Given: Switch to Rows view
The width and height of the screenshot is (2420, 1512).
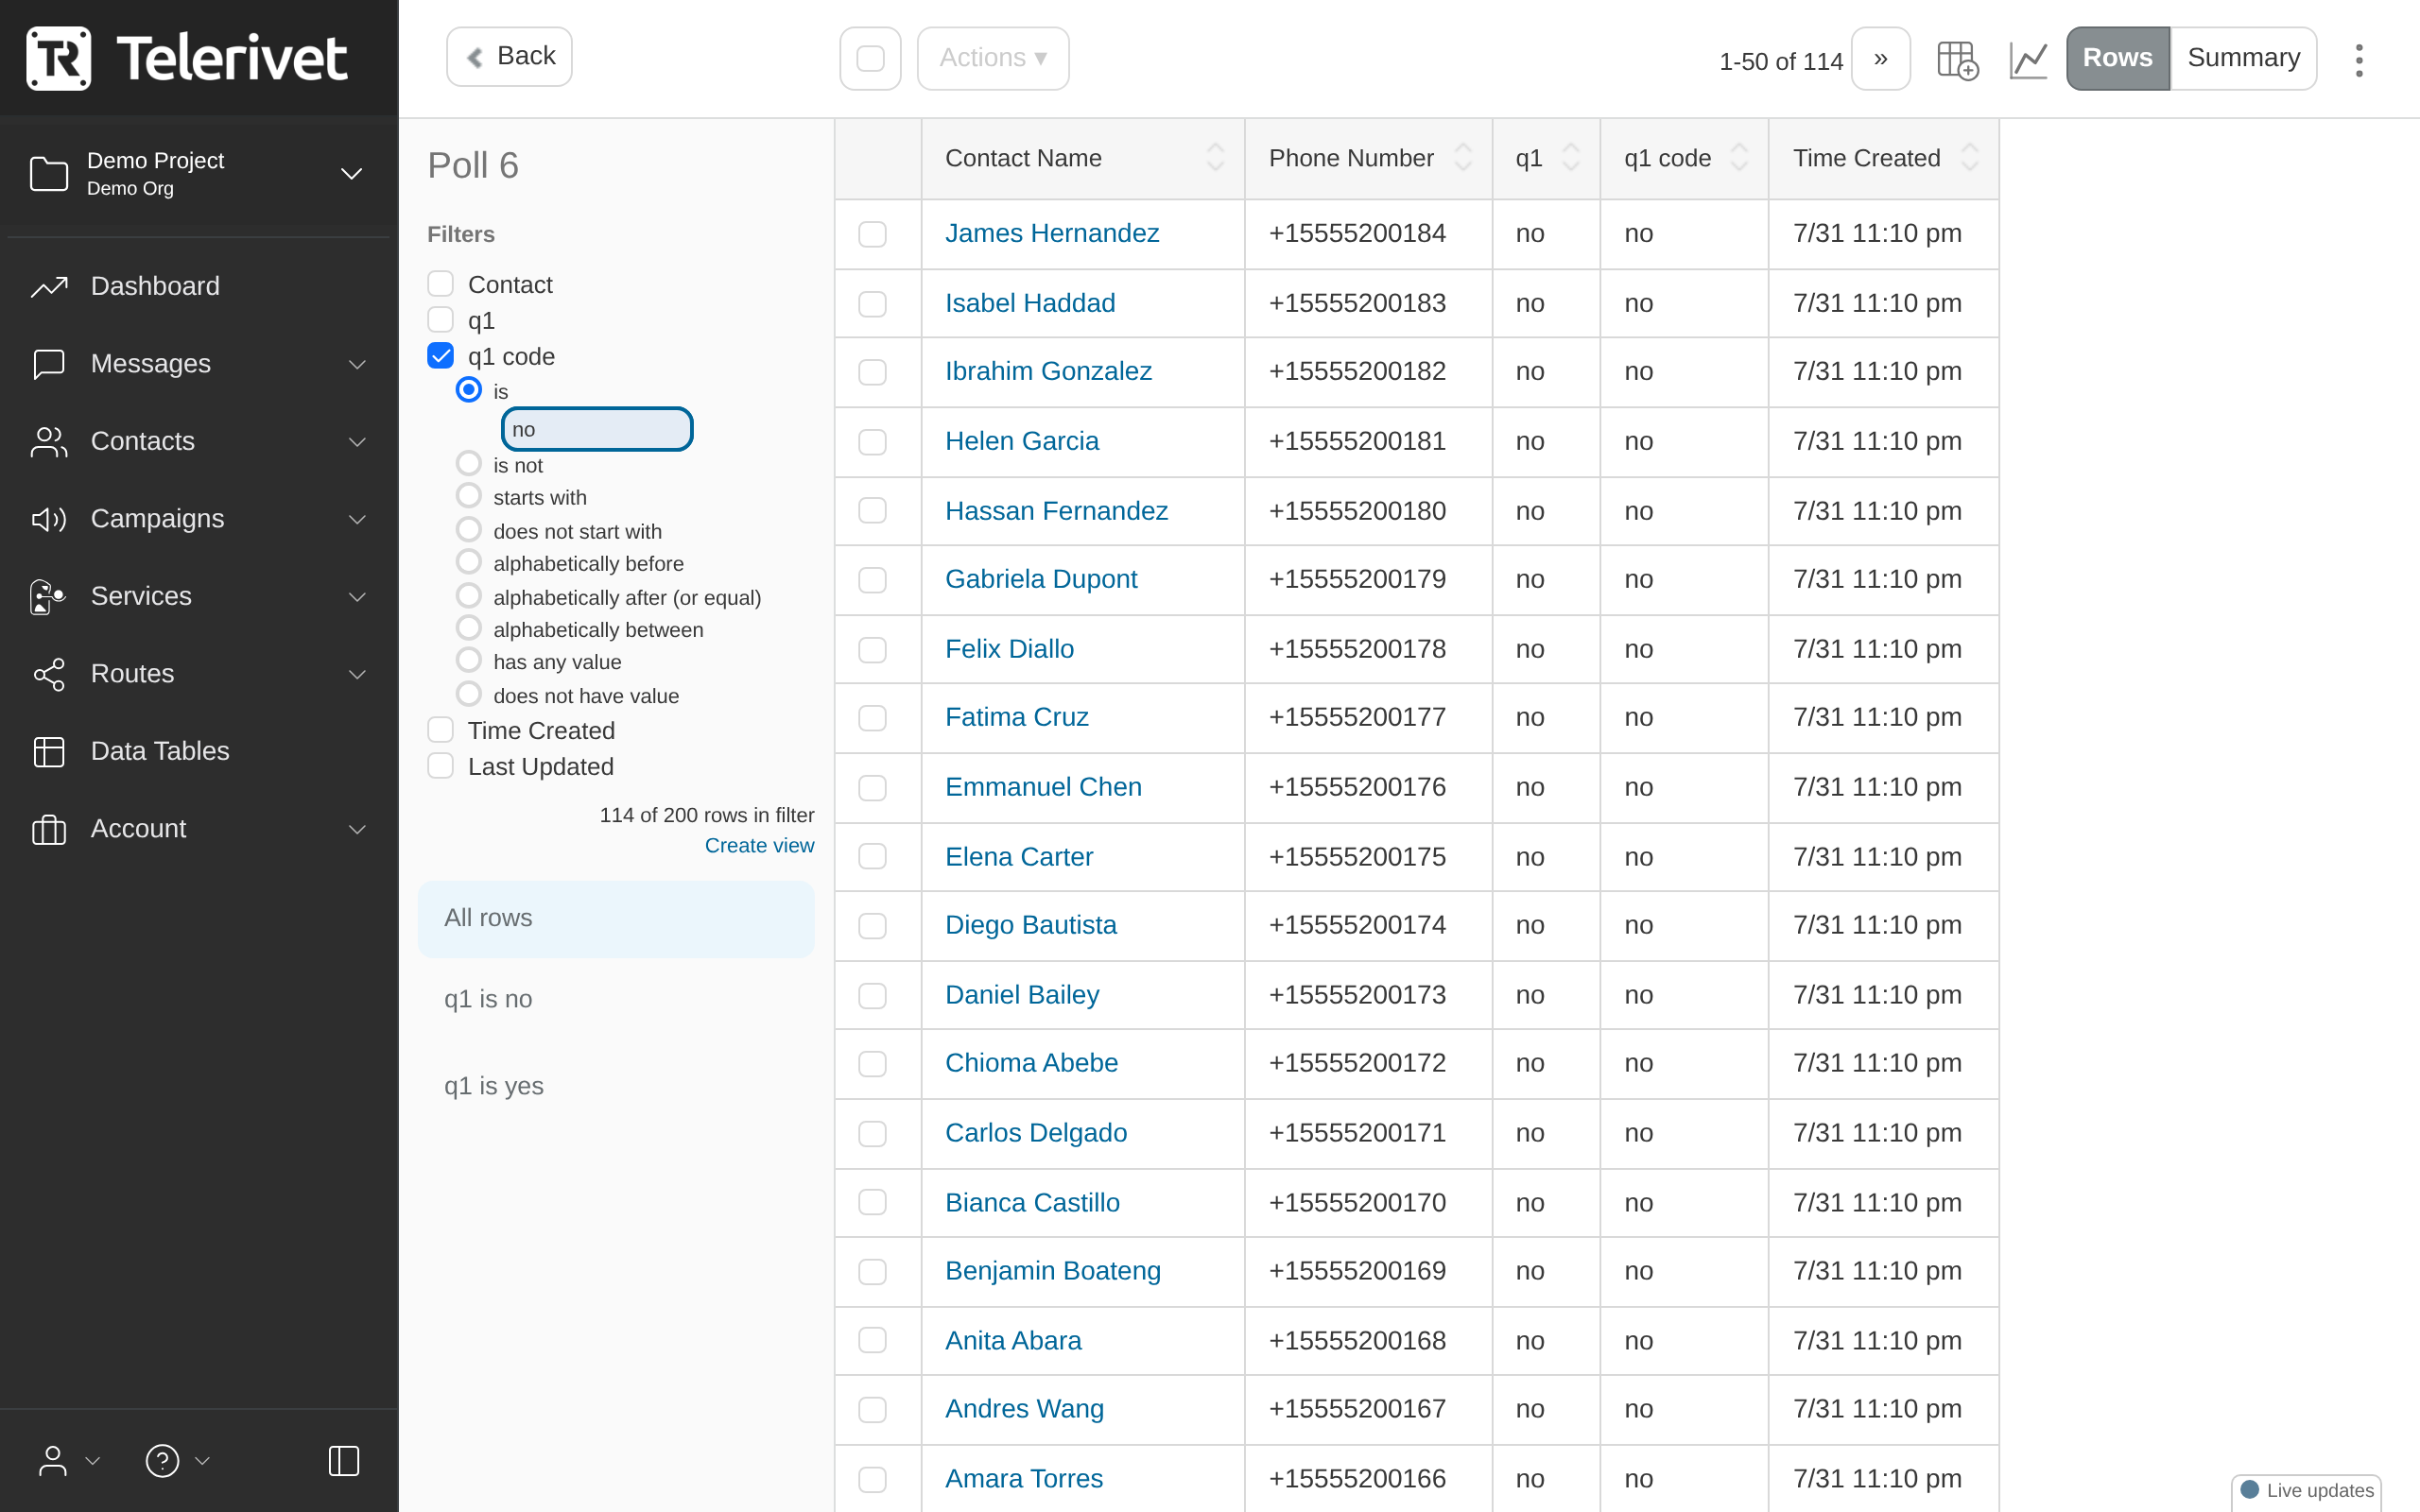Looking at the screenshot, I should 2118,58.
